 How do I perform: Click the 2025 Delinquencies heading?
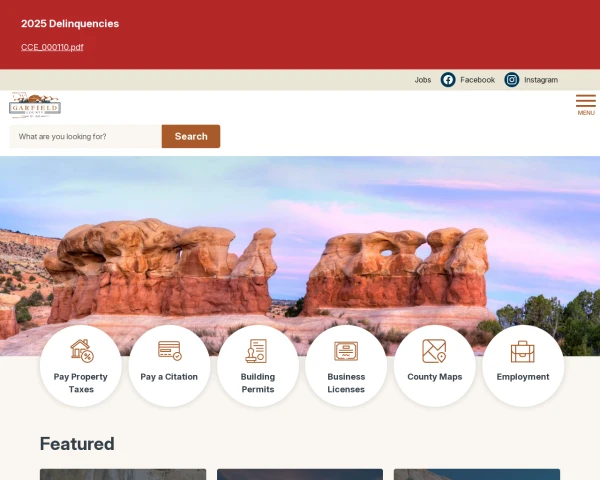tap(70, 24)
